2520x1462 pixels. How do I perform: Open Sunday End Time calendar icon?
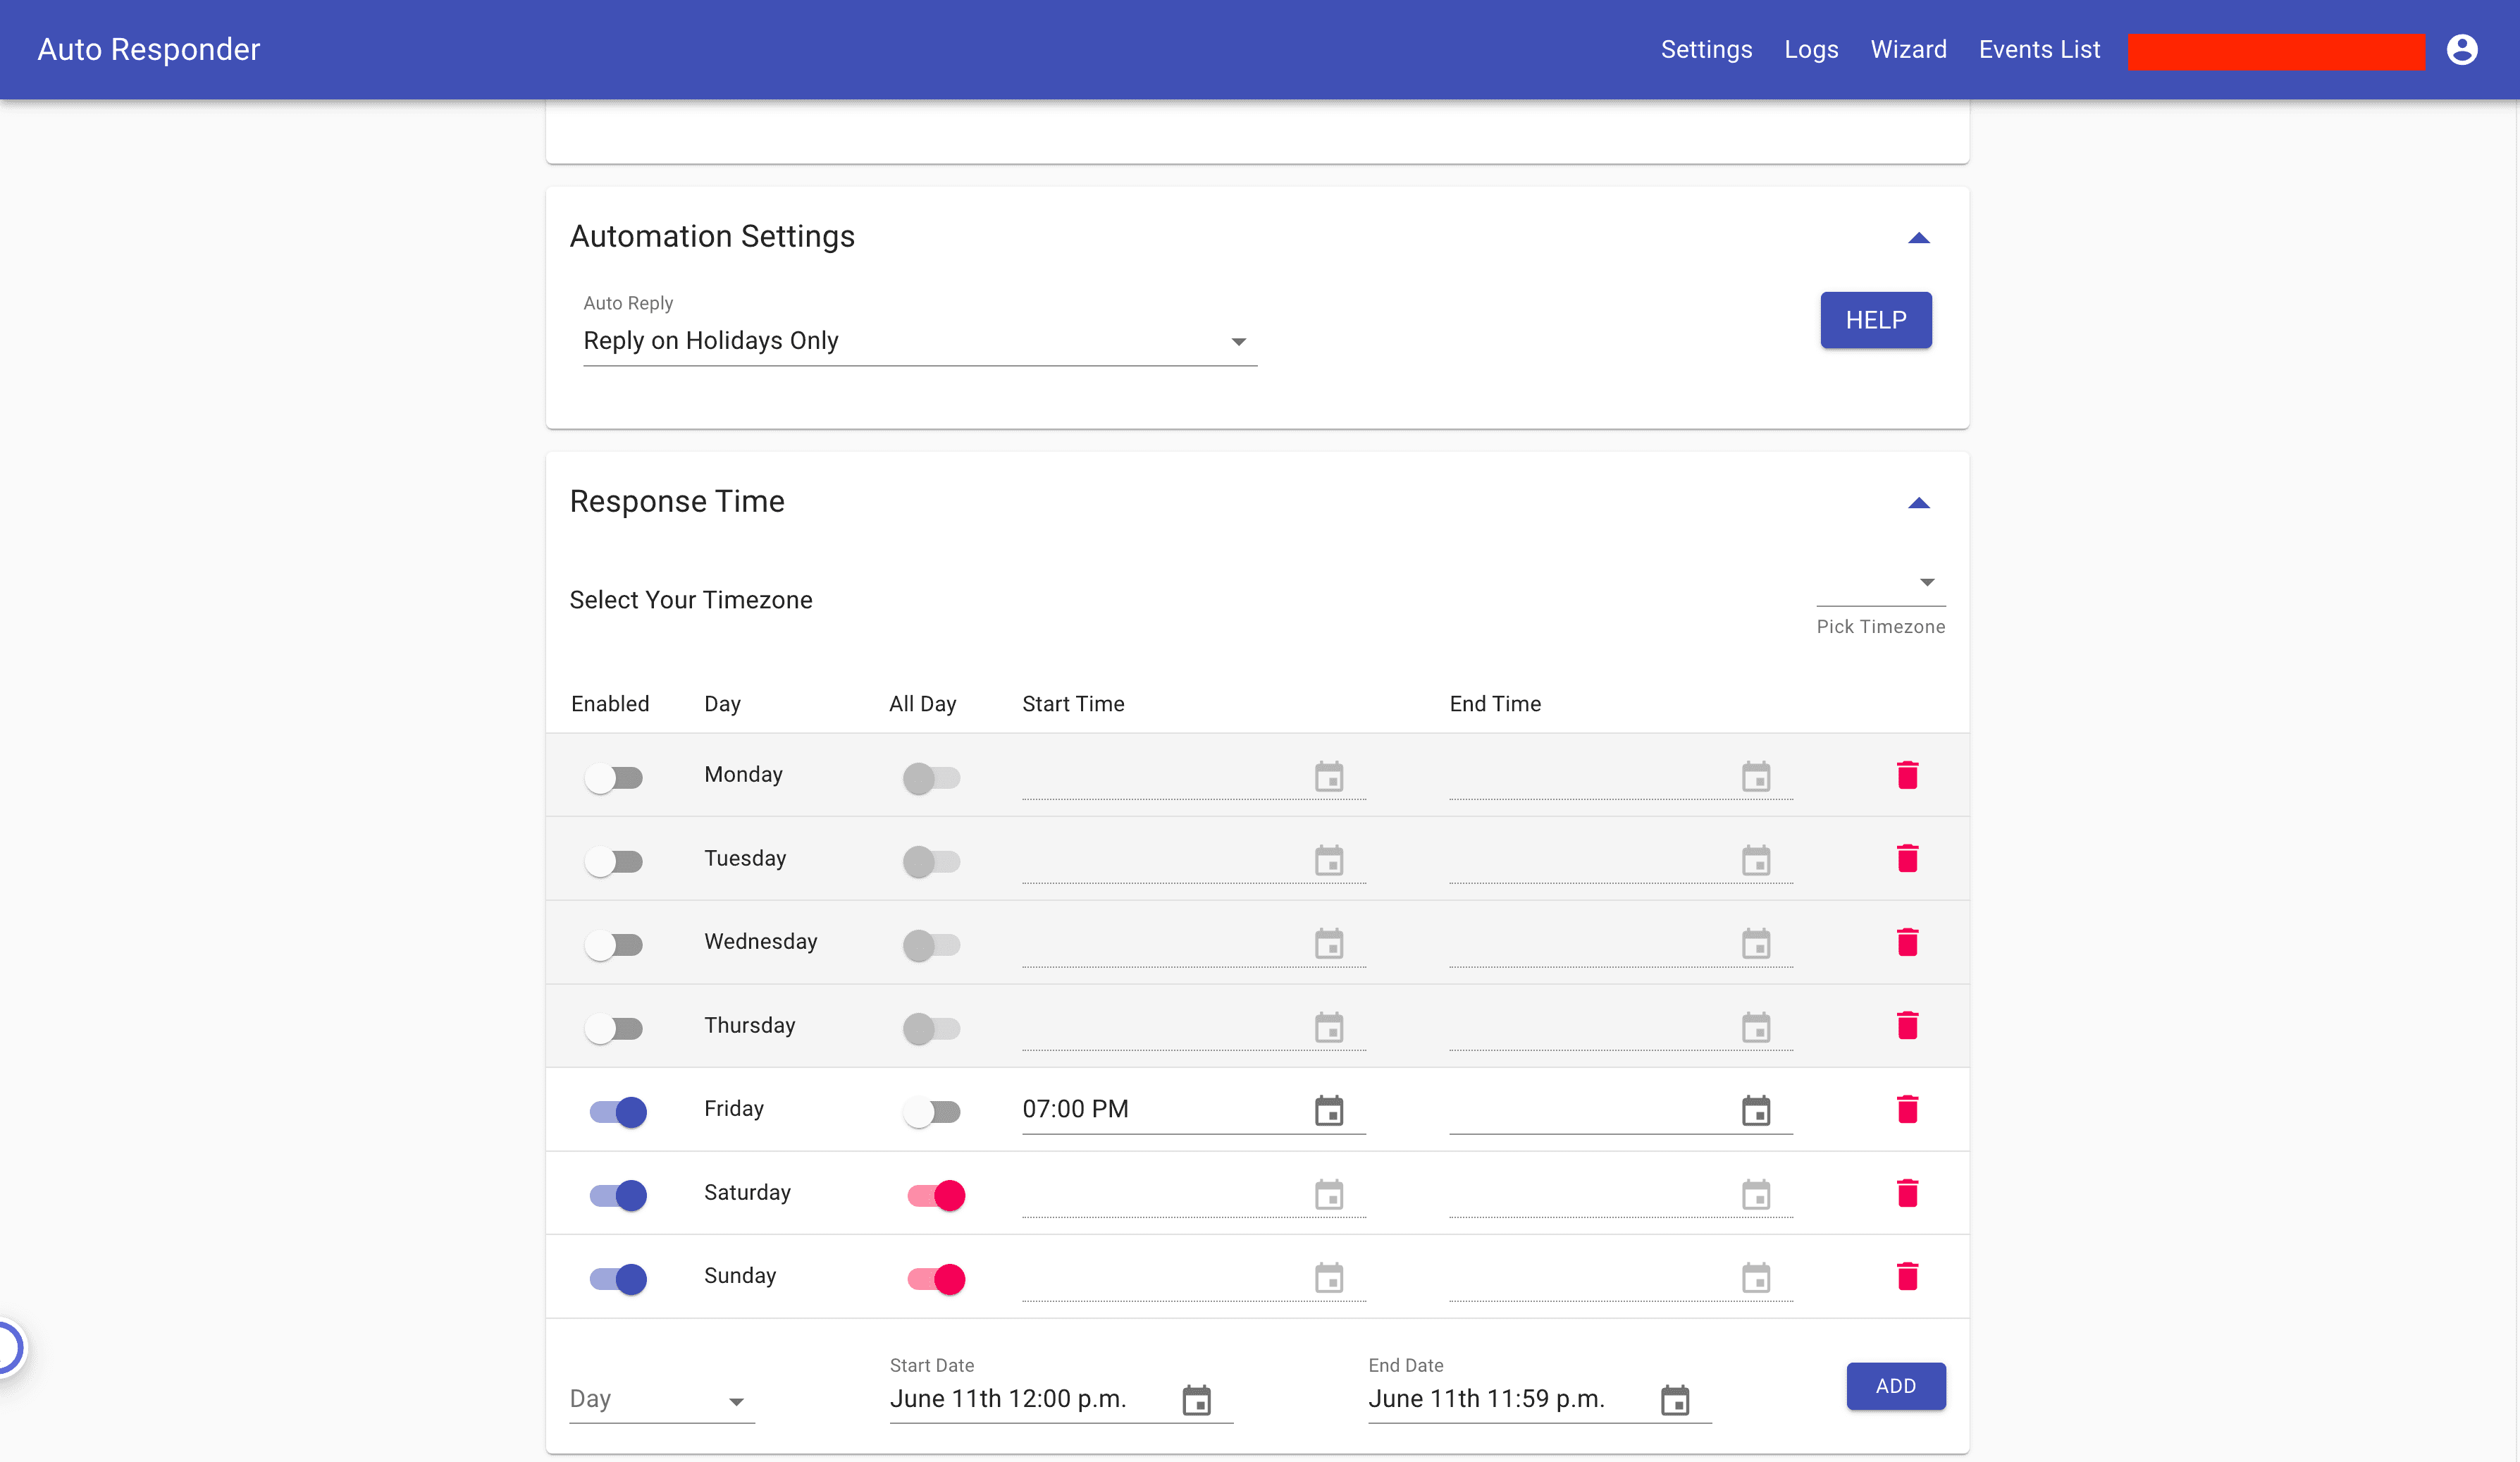pyautogui.click(x=1756, y=1278)
